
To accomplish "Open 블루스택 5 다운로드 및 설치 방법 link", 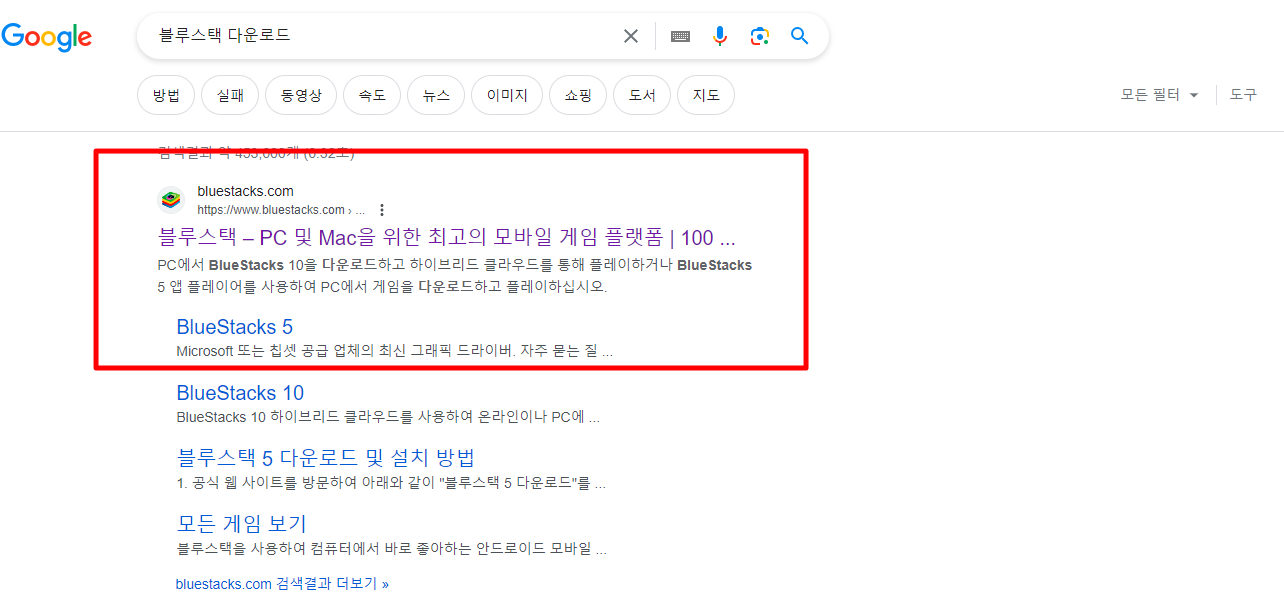I will pos(325,458).
